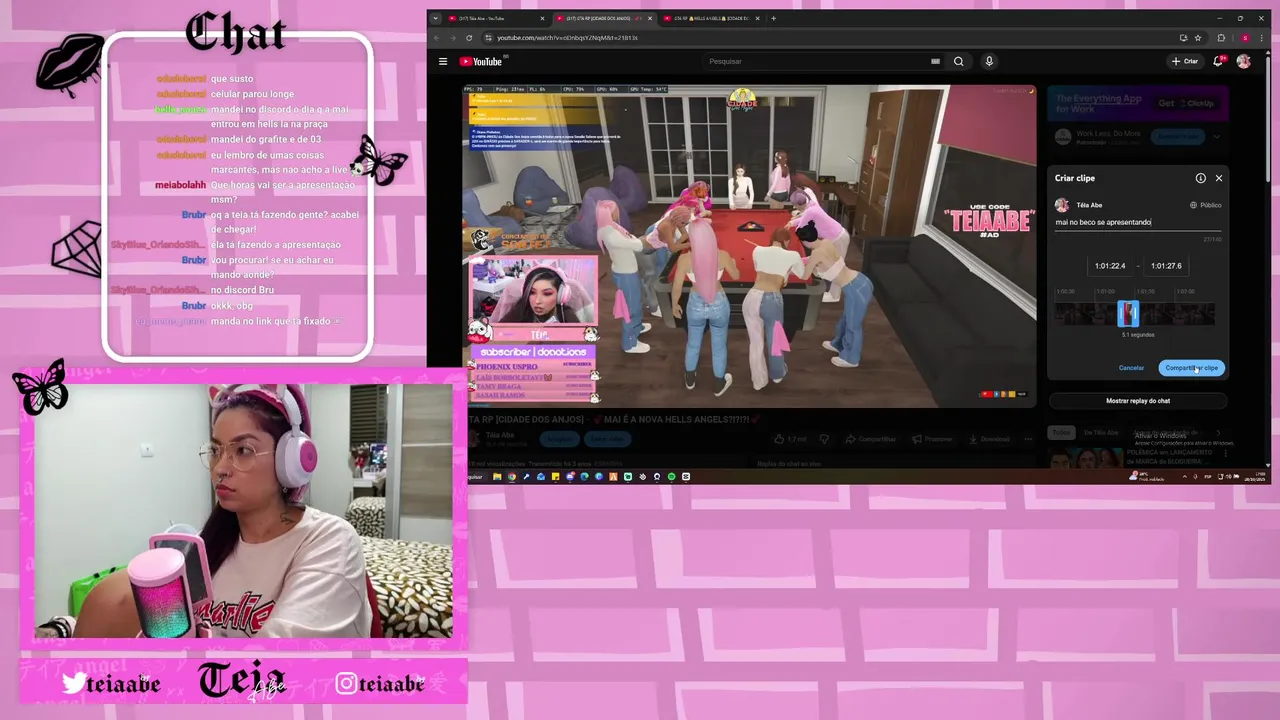The image size is (1280, 720).
Task: Click the Criar button in YouTube header
Action: pos(1185,61)
